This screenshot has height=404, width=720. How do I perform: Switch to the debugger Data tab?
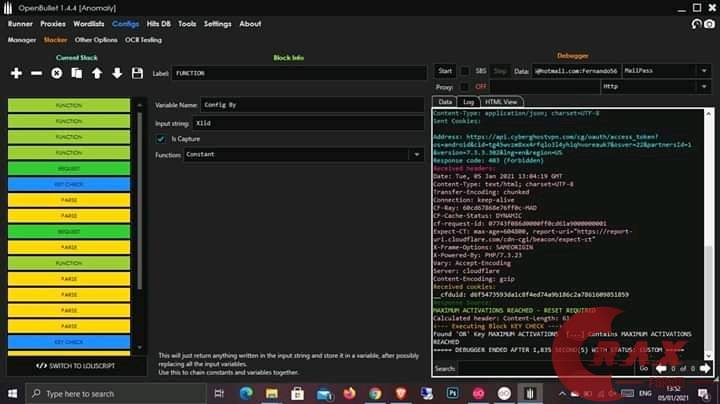click(445, 102)
